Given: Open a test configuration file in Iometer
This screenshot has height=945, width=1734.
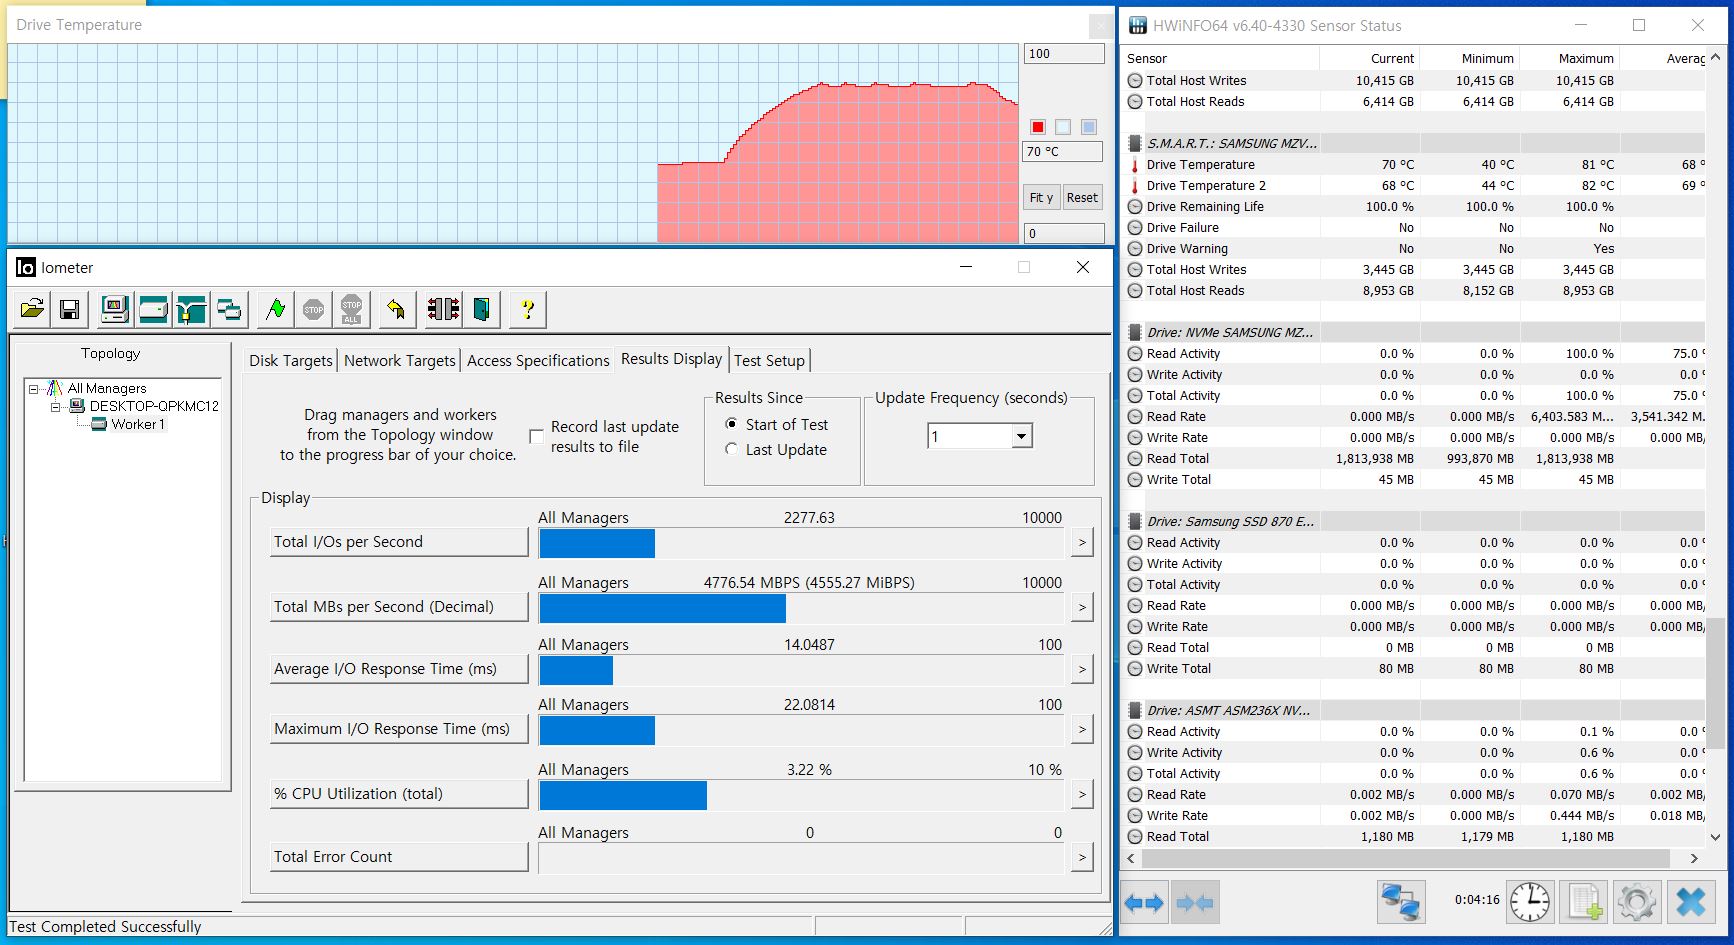Looking at the screenshot, I should [32, 309].
